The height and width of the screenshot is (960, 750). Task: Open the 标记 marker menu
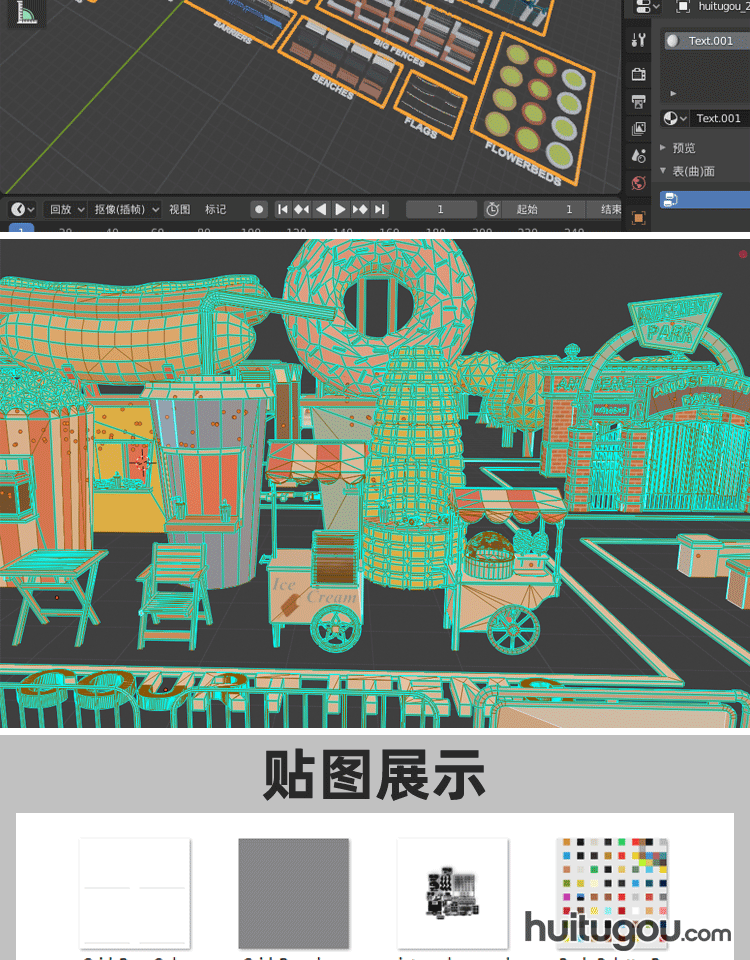coord(215,209)
